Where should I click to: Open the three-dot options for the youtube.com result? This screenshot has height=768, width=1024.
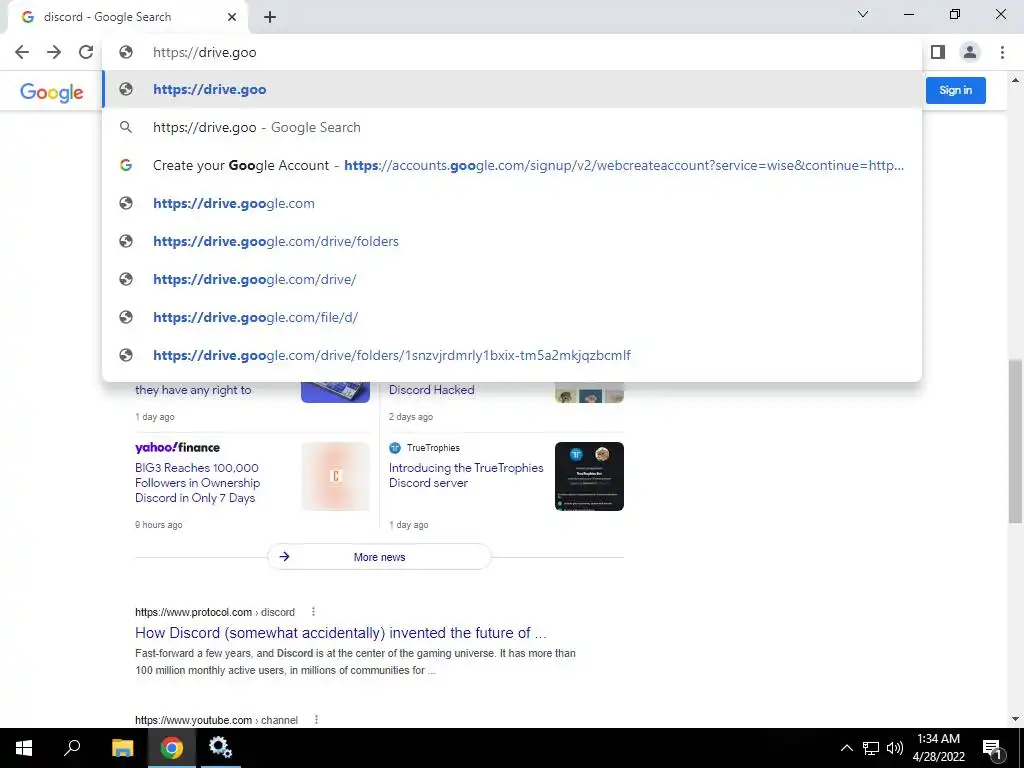pyautogui.click(x=316, y=720)
